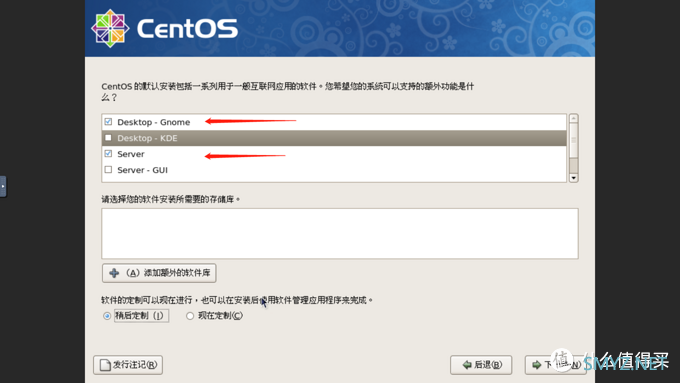Click the green back arrow icon
680x383 pixels.
click(467, 365)
